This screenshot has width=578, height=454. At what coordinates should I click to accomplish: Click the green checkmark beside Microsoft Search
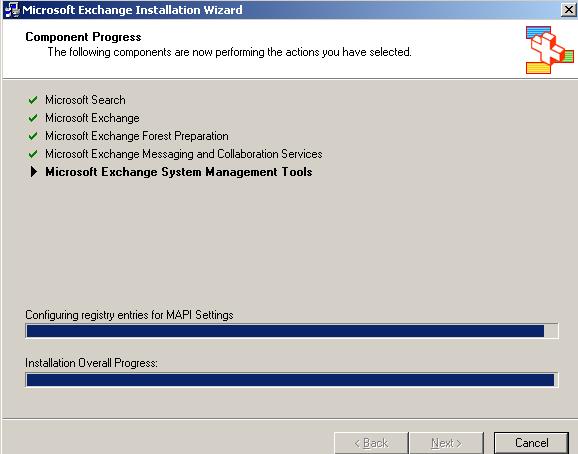click(x=33, y=100)
